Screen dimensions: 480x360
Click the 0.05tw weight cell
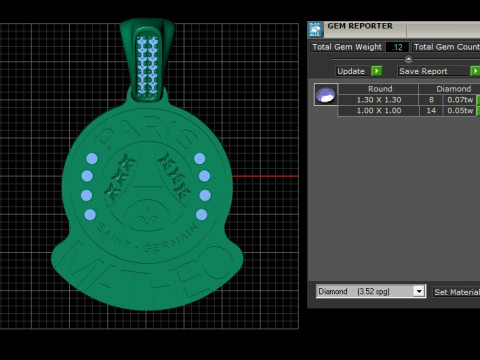(x=460, y=111)
